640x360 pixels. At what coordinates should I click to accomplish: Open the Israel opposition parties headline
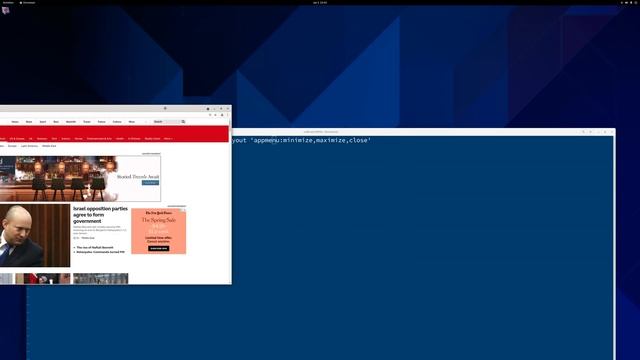point(100,215)
